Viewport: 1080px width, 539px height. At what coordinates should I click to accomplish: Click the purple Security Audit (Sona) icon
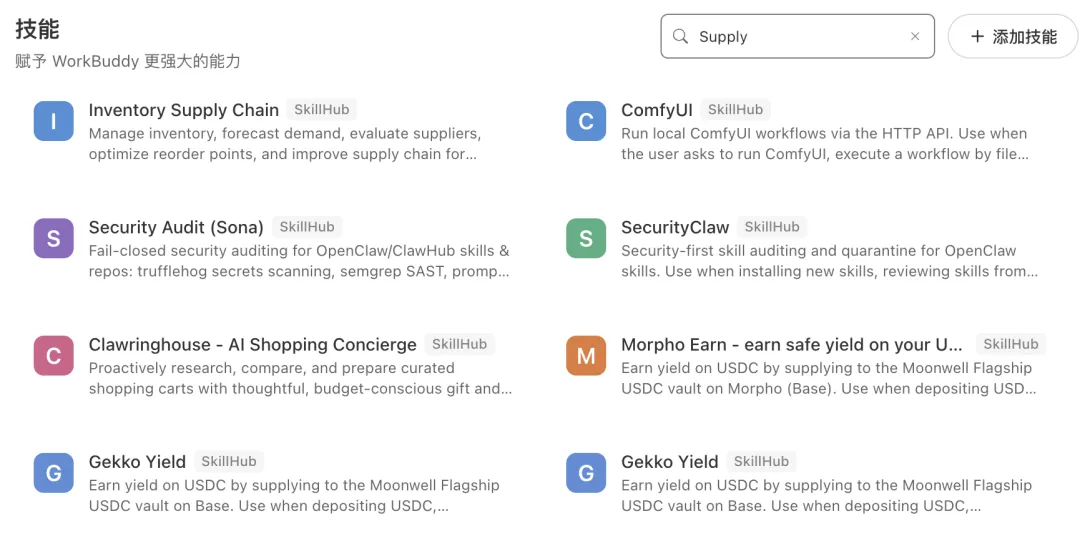(53, 239)
